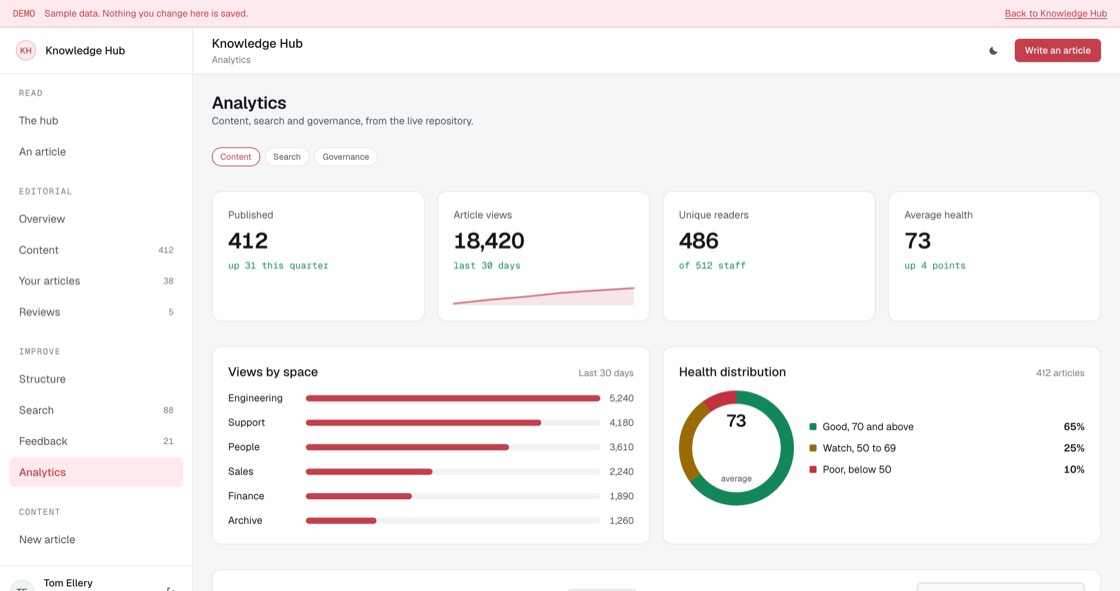Click the Views by space heading
Screen dimensions: 1120x591
coord(273,372)
